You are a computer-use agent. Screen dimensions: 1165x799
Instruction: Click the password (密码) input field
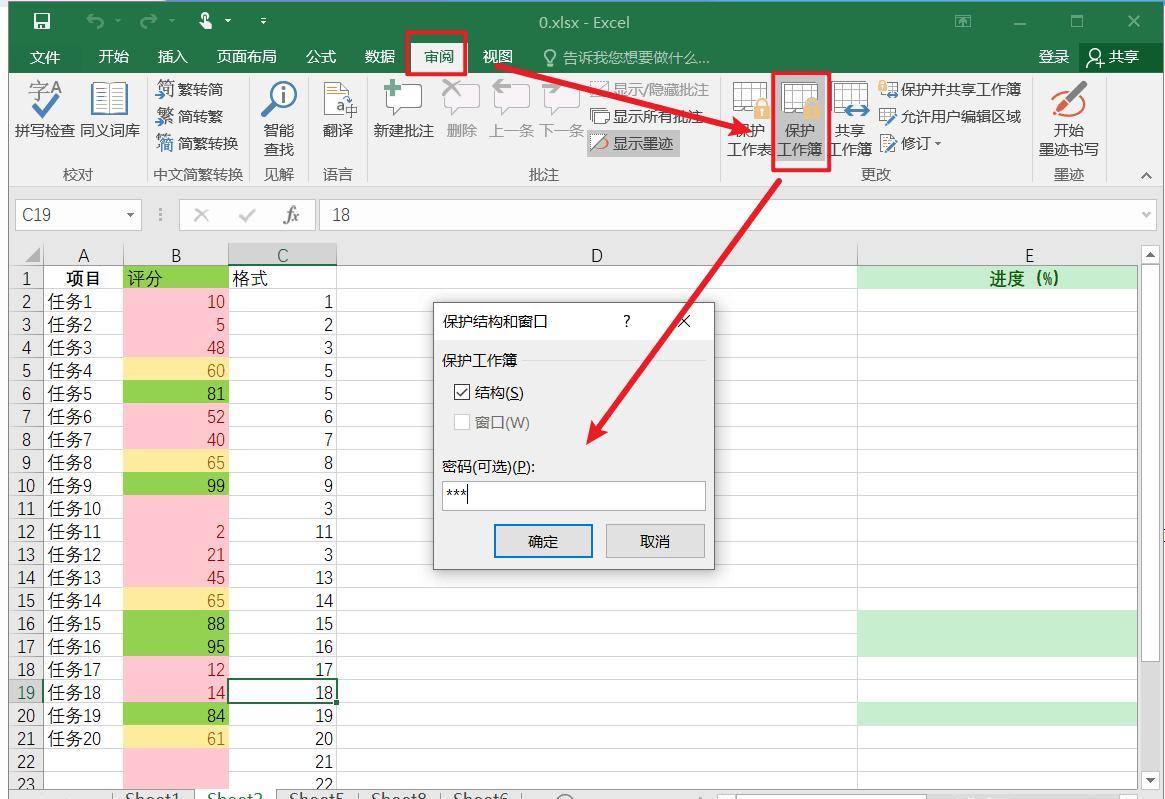(574, 496)
